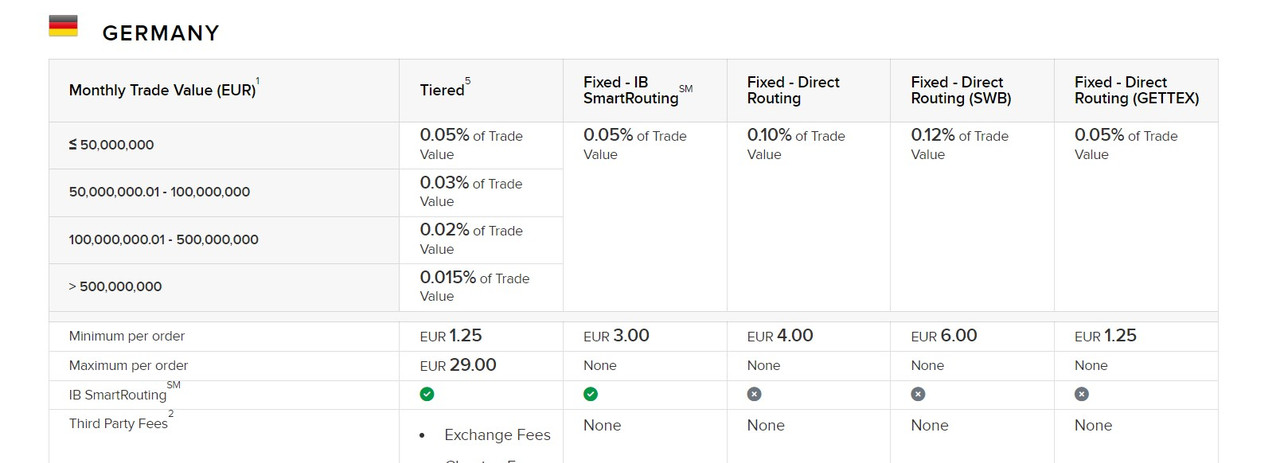Click the ≤ 50,000,000 tier row label

pos(111,145)
